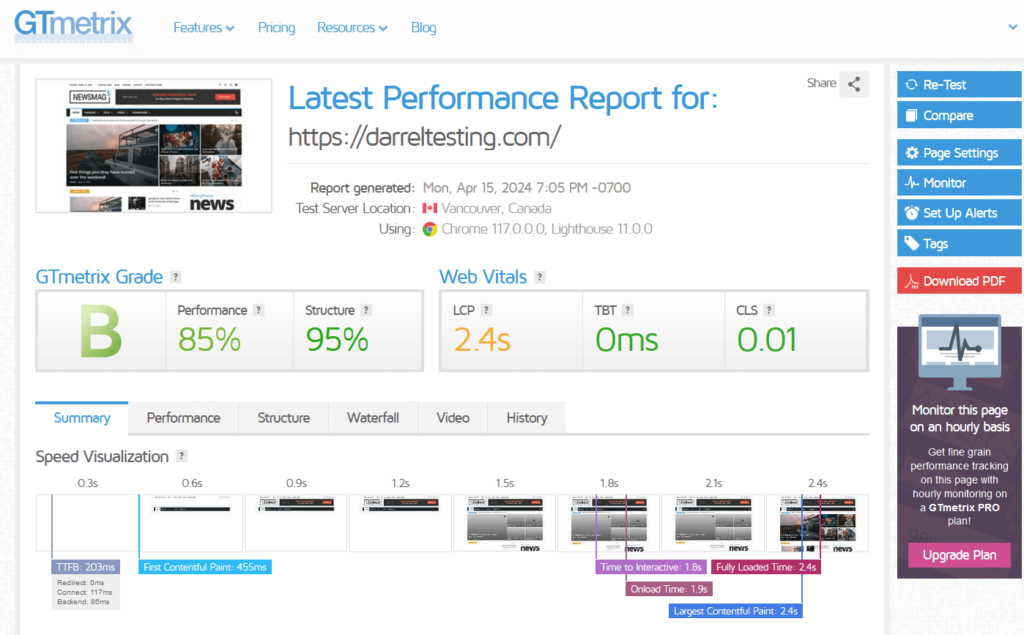Expand the Resources dropdown menu
The height and width of the screenshot is (635, 1024).
(x=352, y=27)
